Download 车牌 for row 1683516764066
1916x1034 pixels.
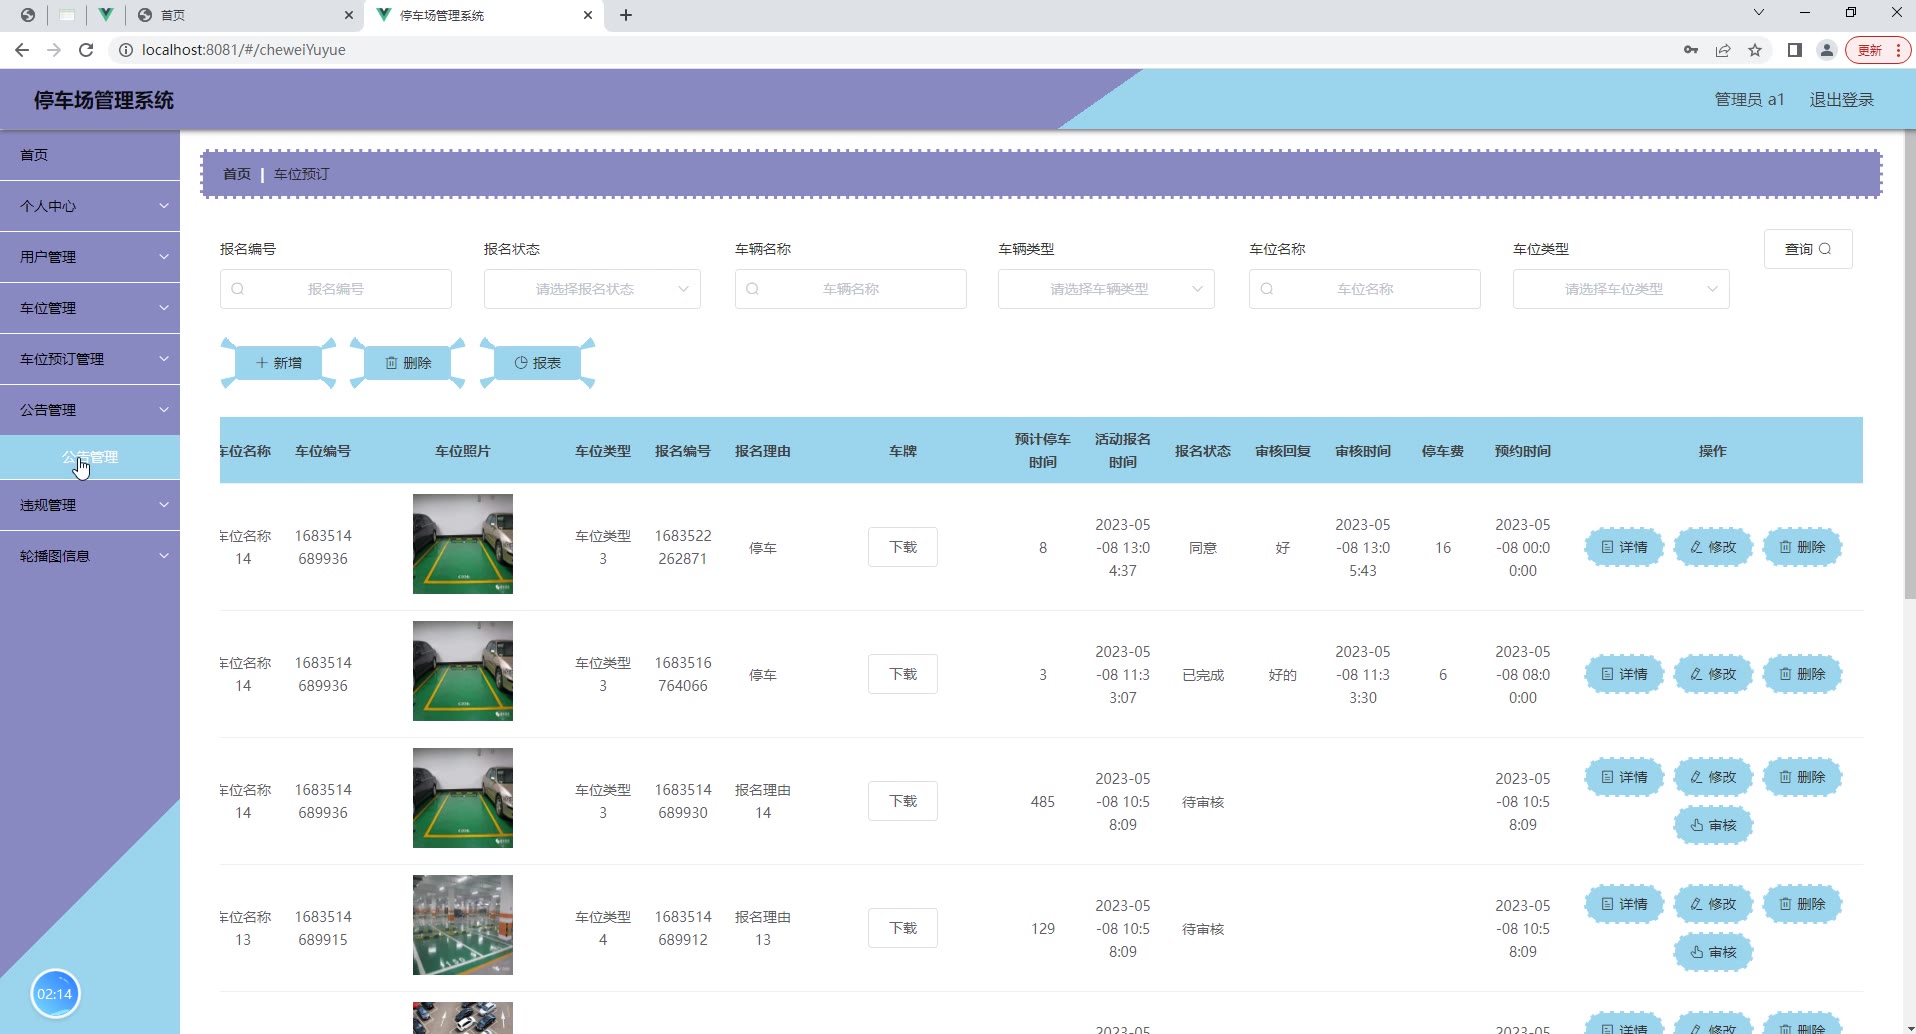tap(903, 674)
